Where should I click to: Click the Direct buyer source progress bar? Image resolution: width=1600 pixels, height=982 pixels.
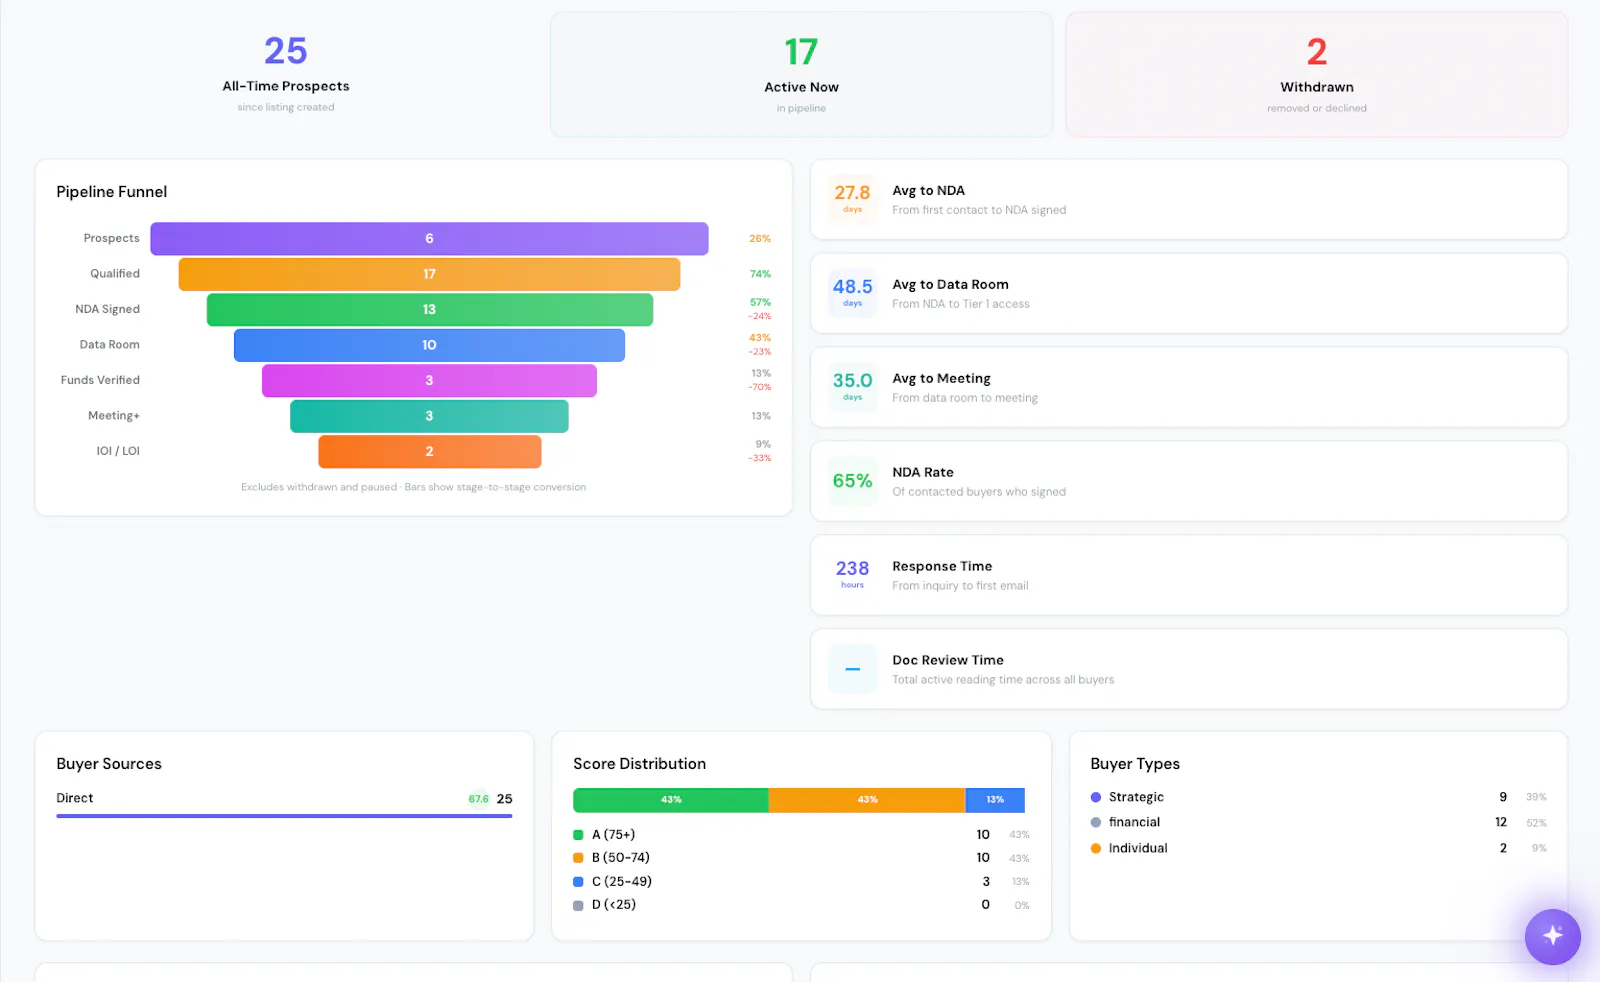[x=284, y=816]
